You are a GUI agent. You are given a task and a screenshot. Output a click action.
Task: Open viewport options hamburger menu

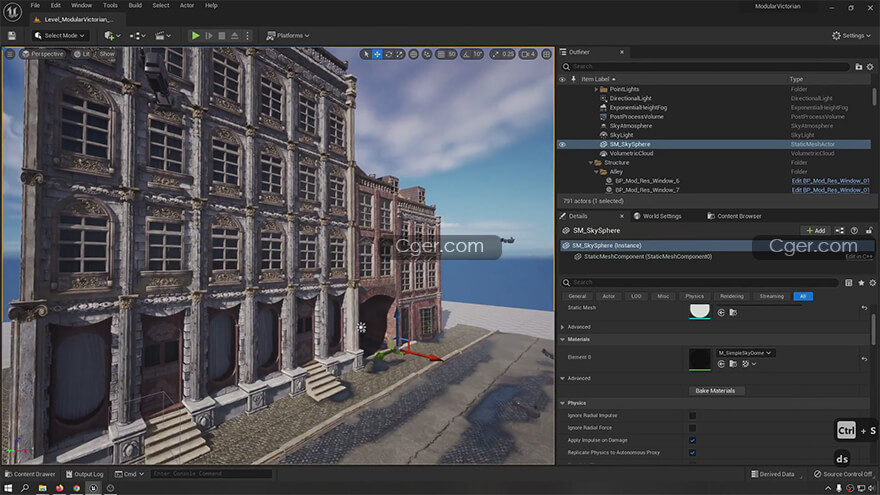click(11, 54)
